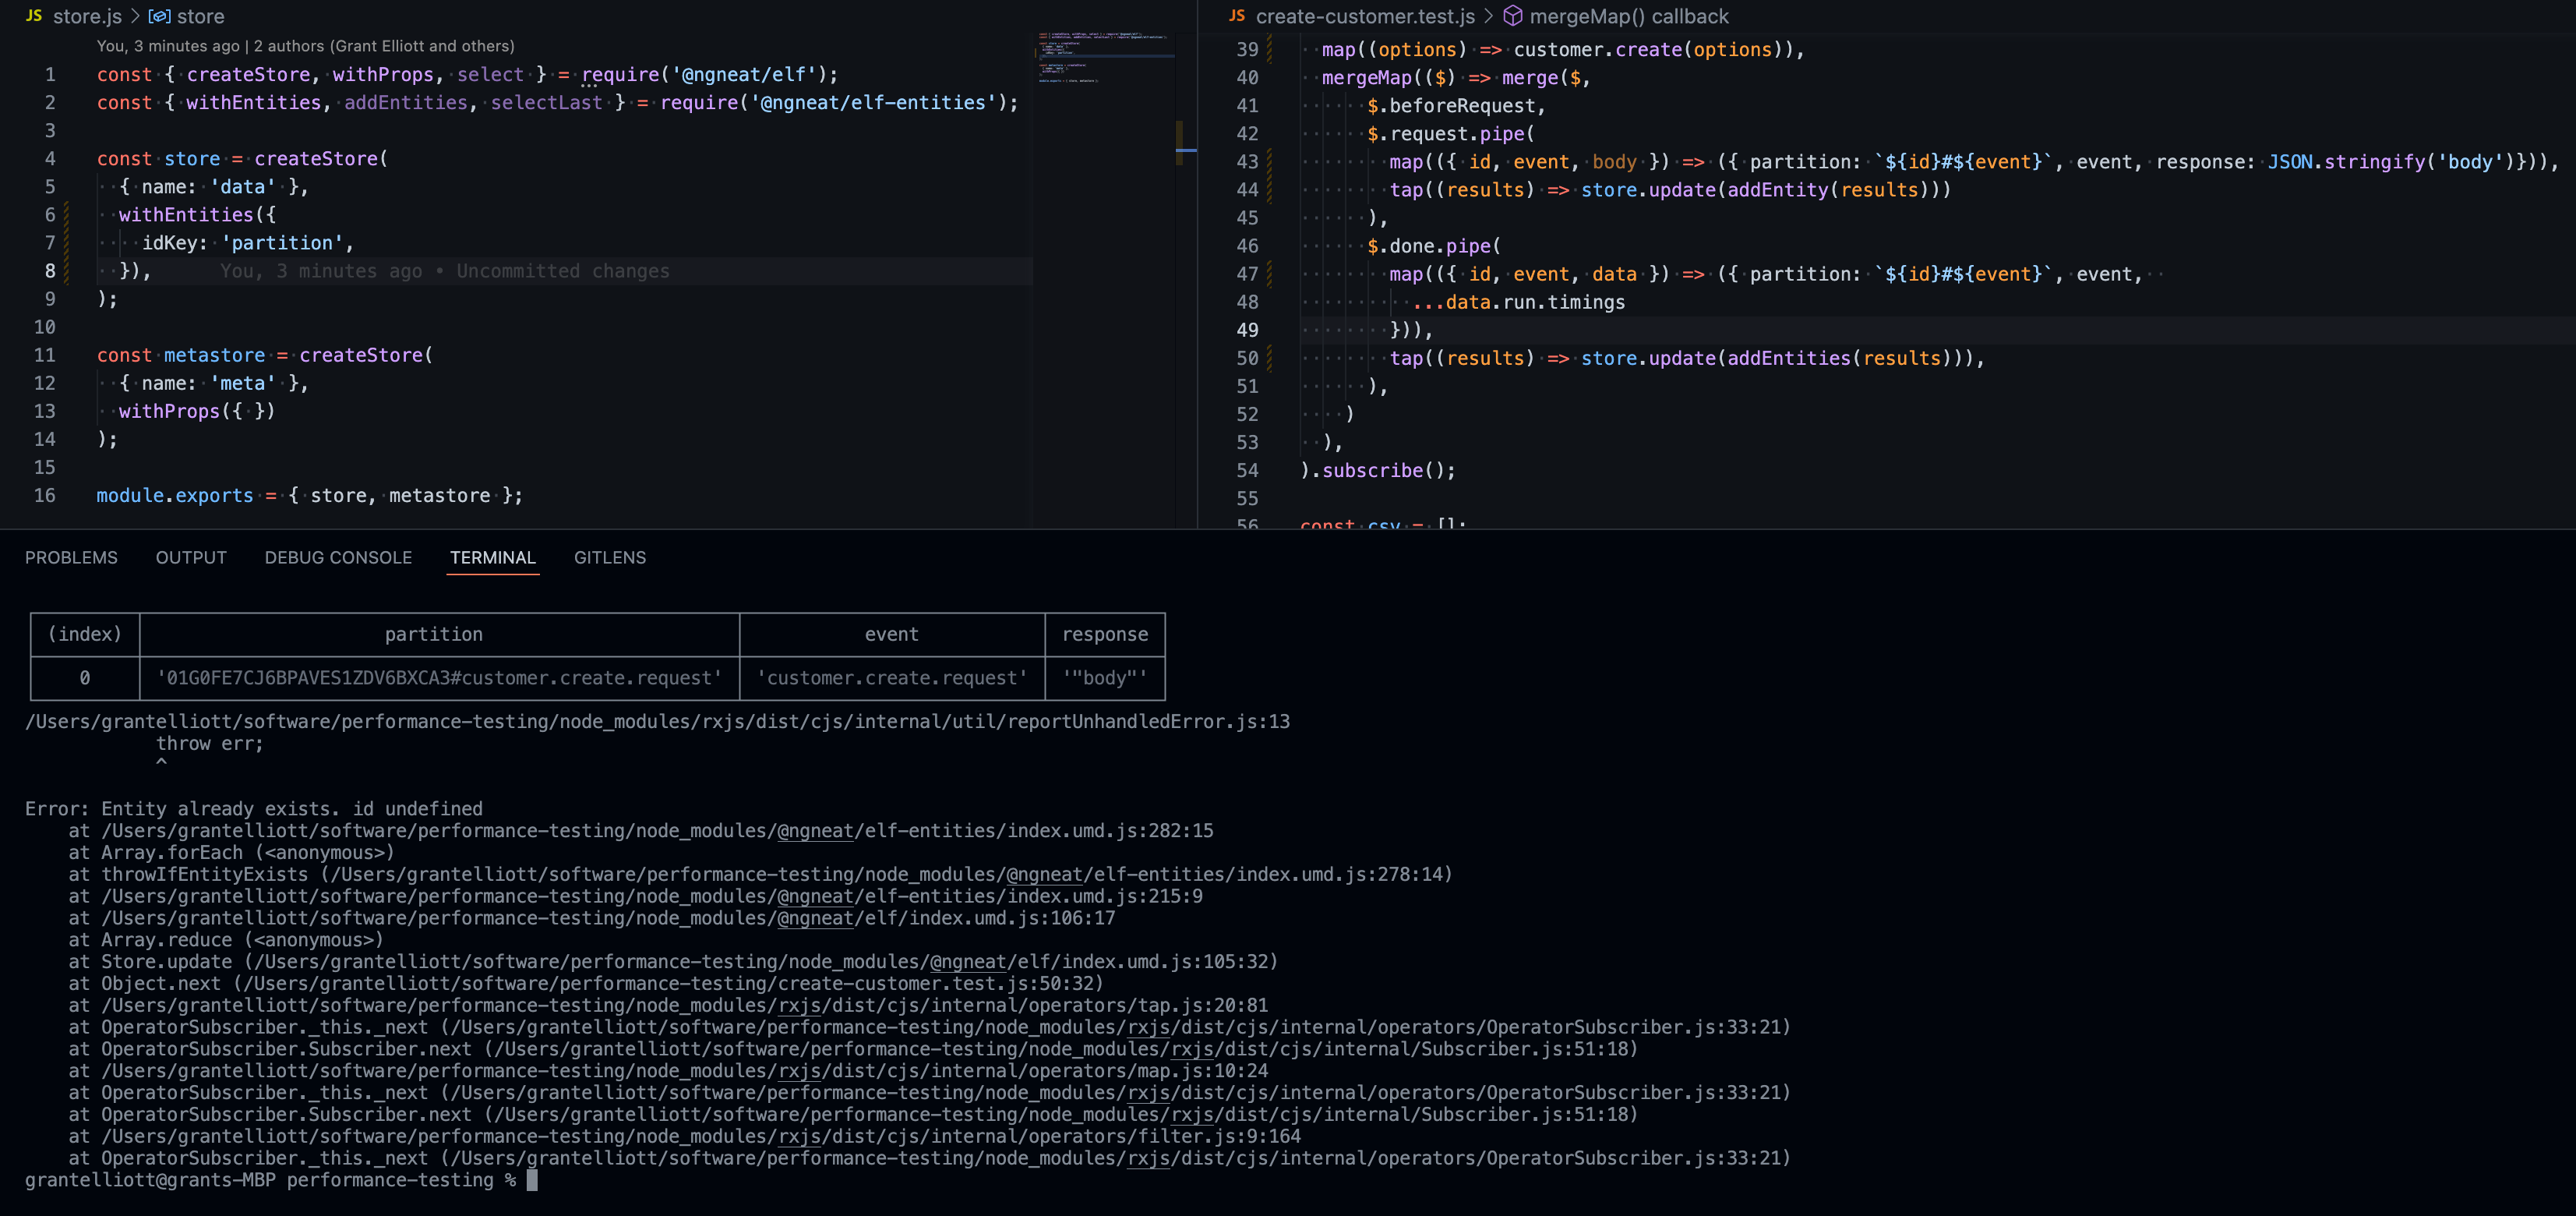Screen dimensions: 2576x1216
Task: Open the "store" symbol breadcrumb dropdown
Action: pos(201,16)
